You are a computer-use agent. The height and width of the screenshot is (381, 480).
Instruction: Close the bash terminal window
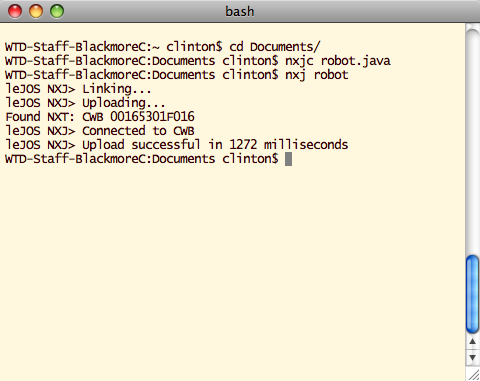pos(15,11)
